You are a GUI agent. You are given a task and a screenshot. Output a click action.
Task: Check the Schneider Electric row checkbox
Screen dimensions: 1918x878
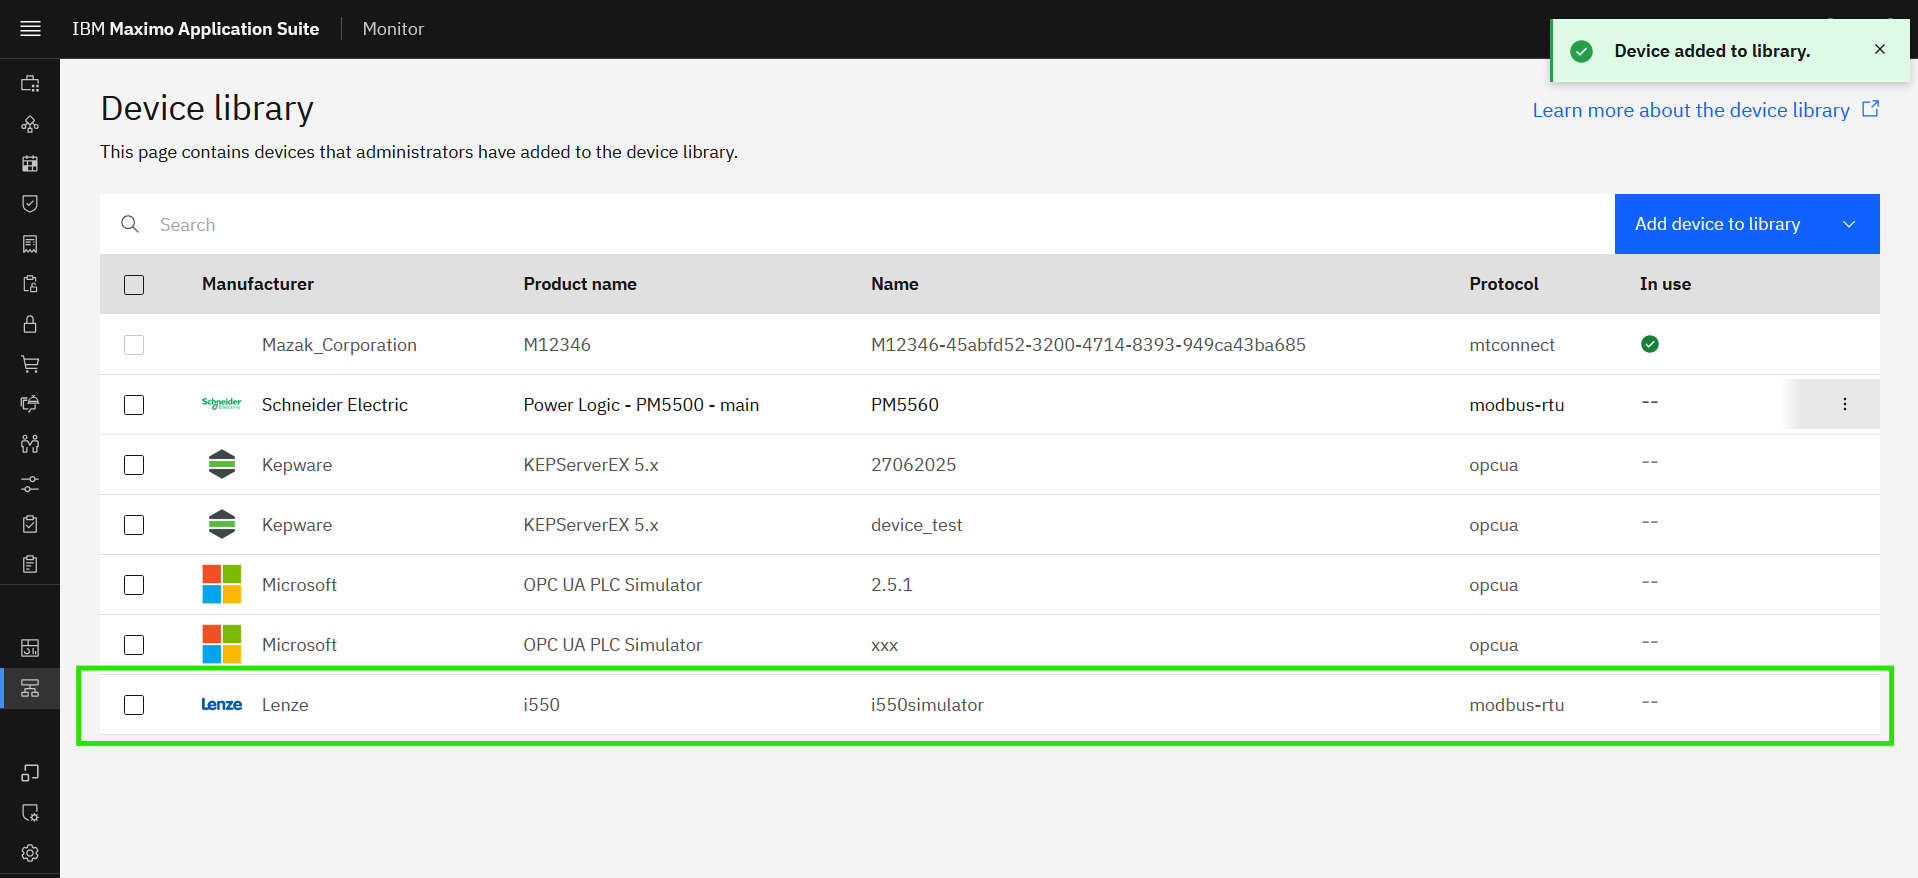(134, 405)
